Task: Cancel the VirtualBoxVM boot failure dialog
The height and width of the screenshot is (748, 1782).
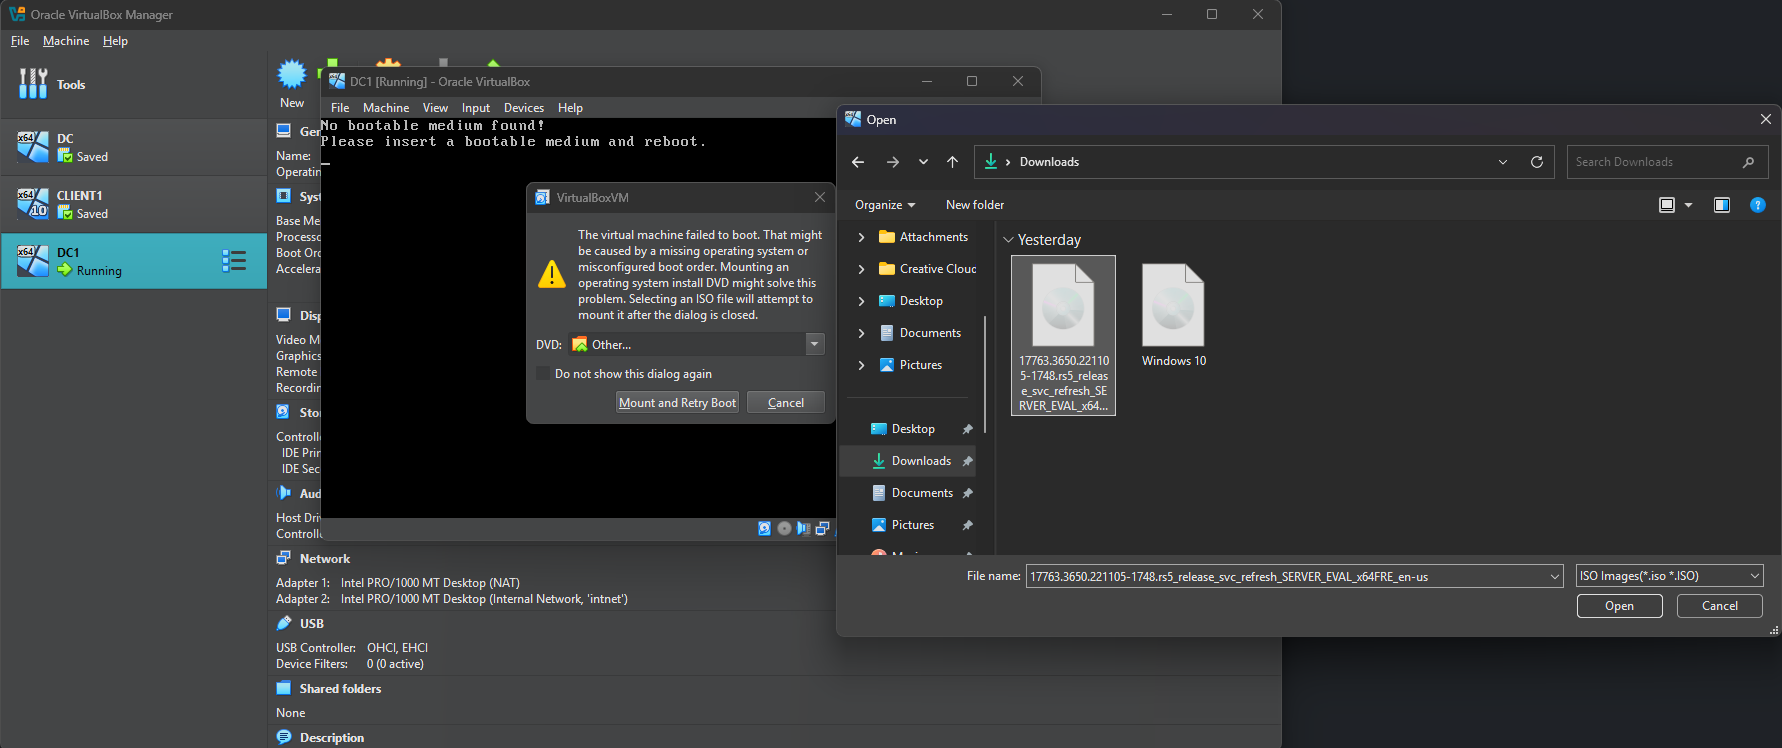Action: [786, 402]
